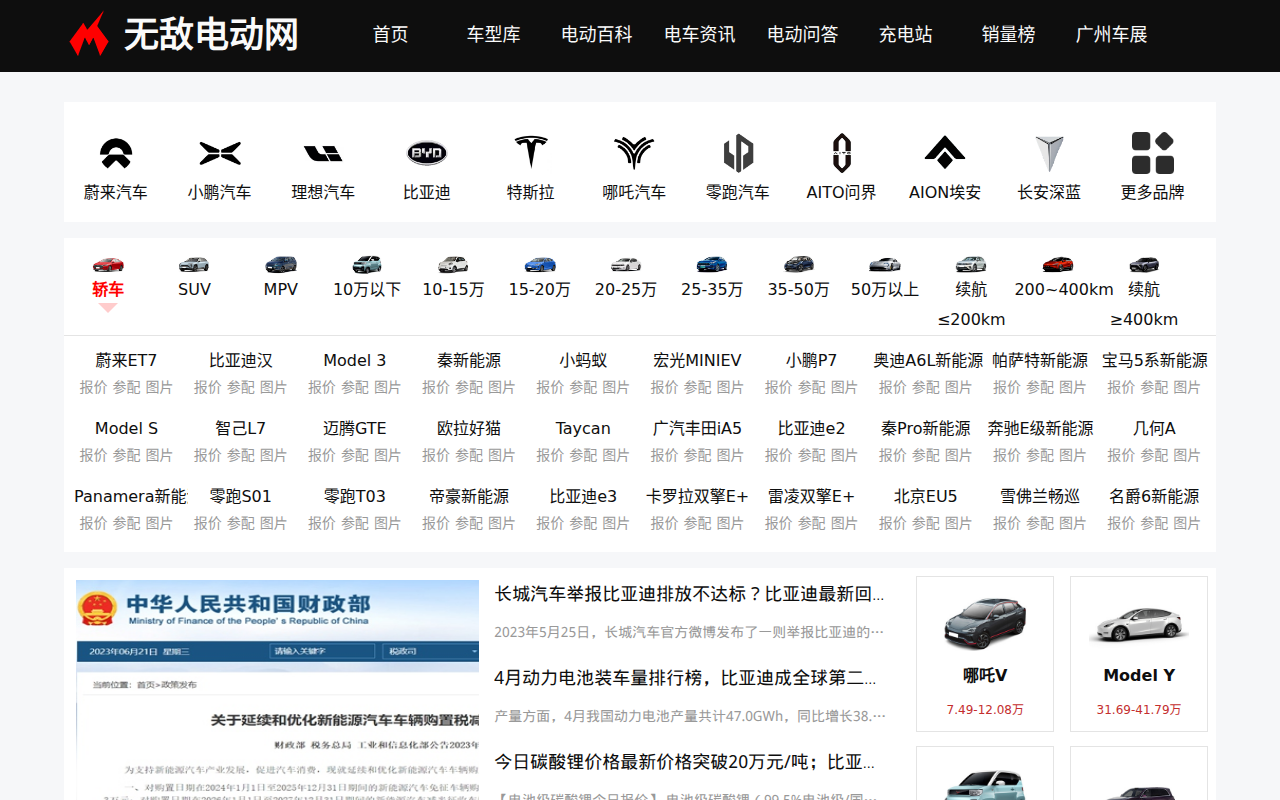Open 电动百科 in top navigation
This screenshot has width=1280, height=800.
(x=597, y=35)
